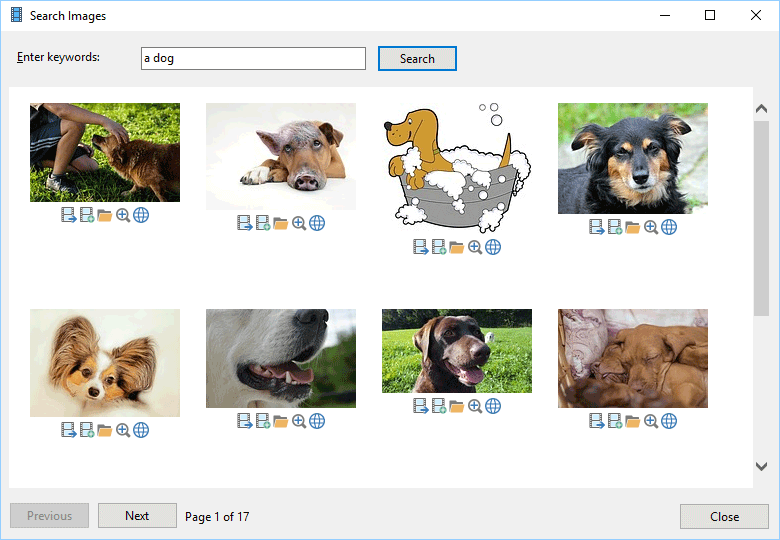The image size is (780, 540).
Task: Click the film-plus icon under the cartoon bathtub dog
Action: (x=439, y=247)
